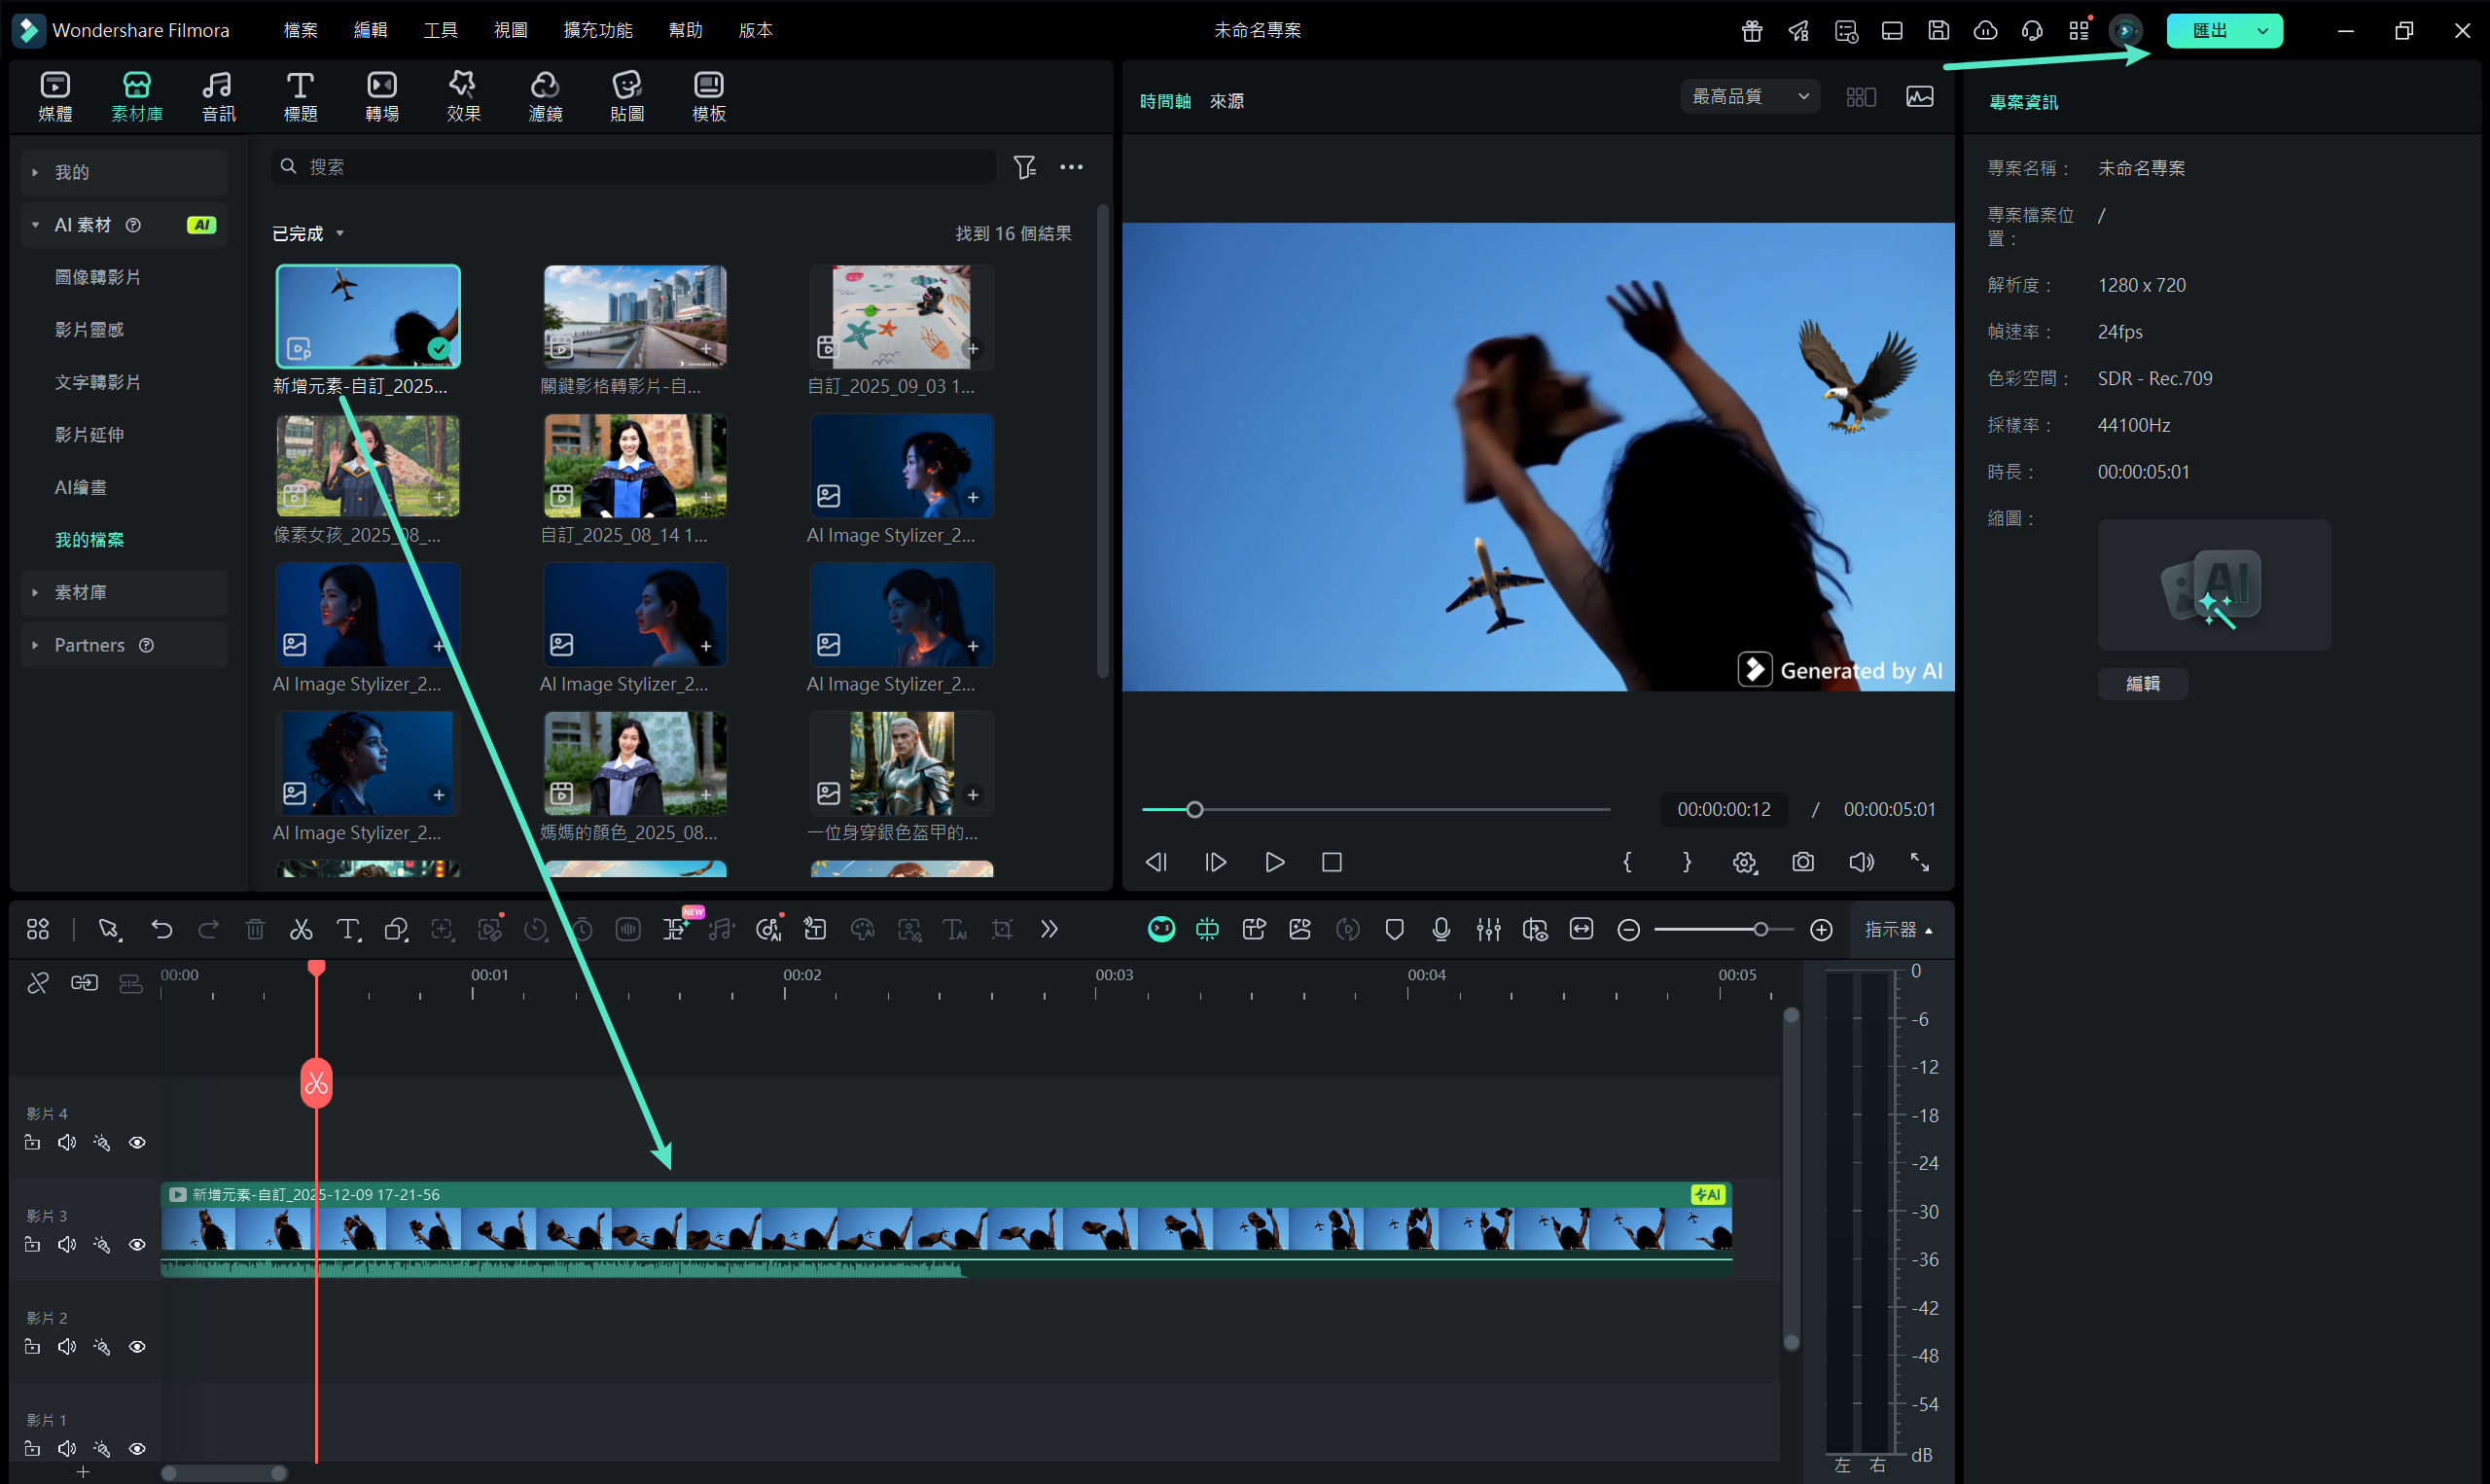Click the 匯出 export button

pos(2210,30)
